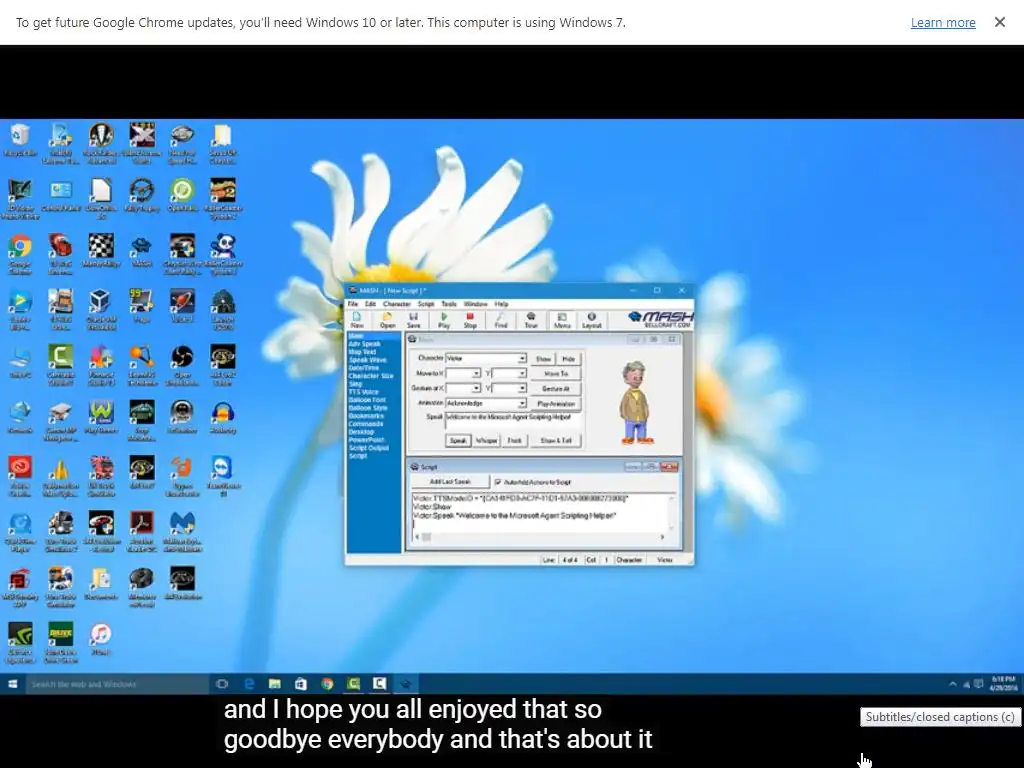Expand the Gesture at Y dropdown
The image size is (1024, 768).
click(522, 388)
